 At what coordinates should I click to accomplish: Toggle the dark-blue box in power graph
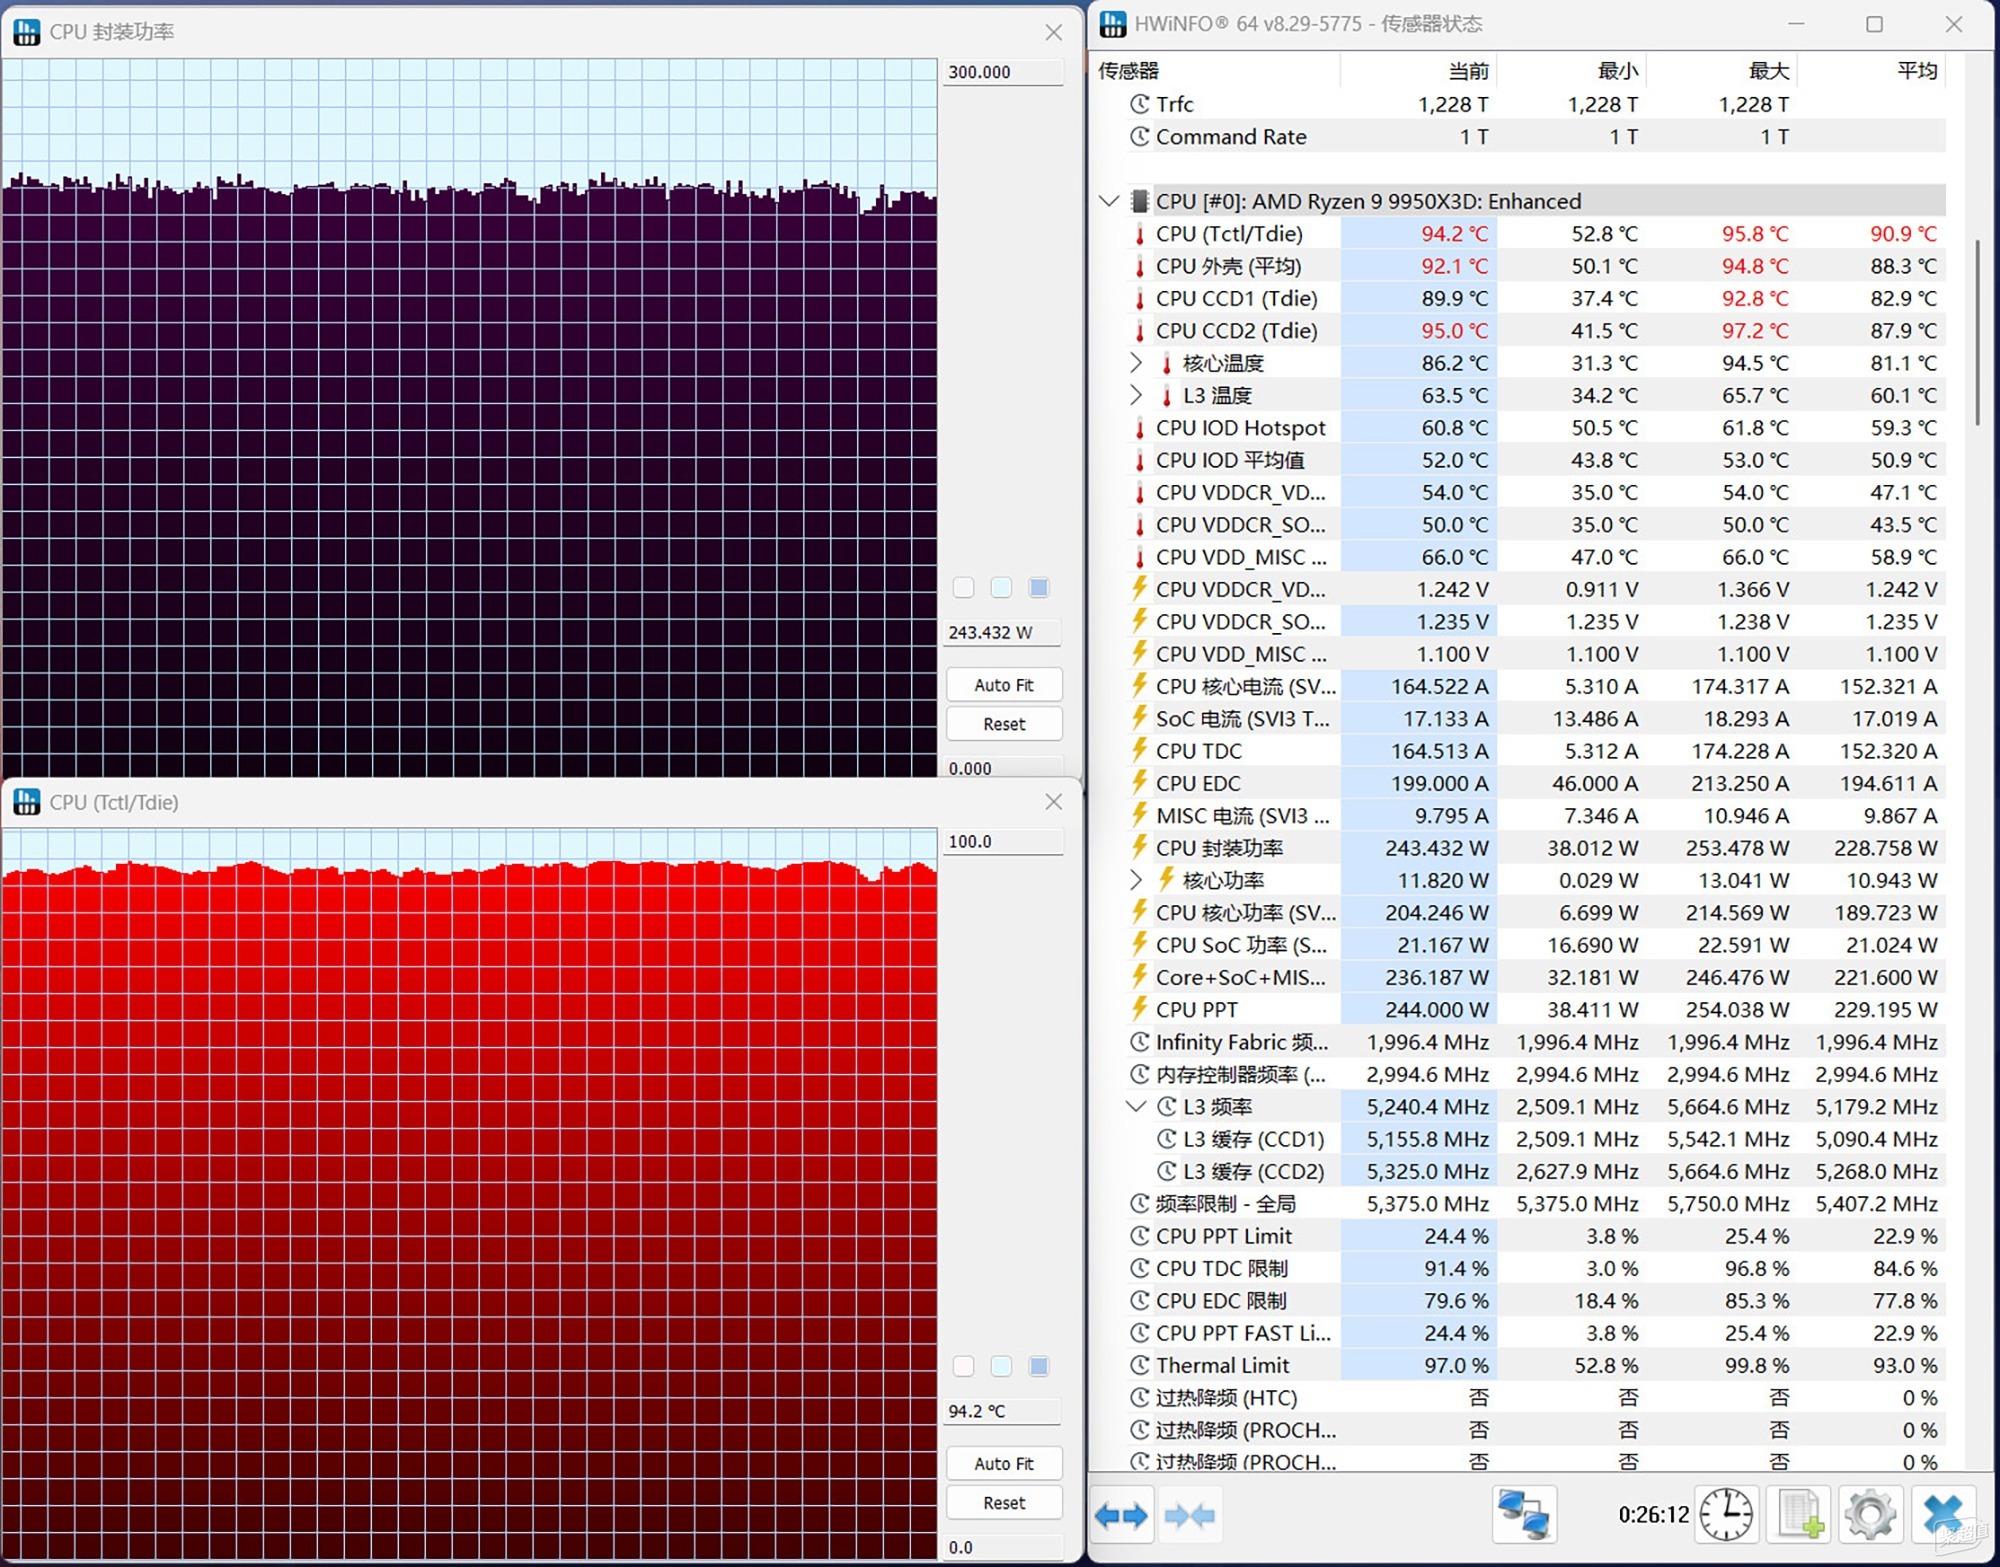[x=1039, y=588]
